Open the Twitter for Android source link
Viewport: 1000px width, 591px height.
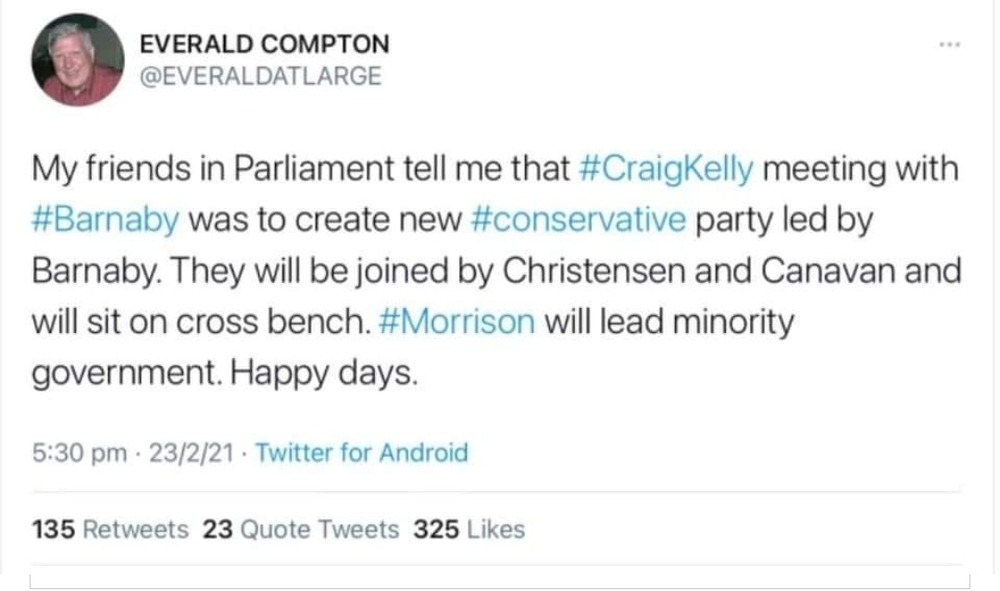(361, 453)
